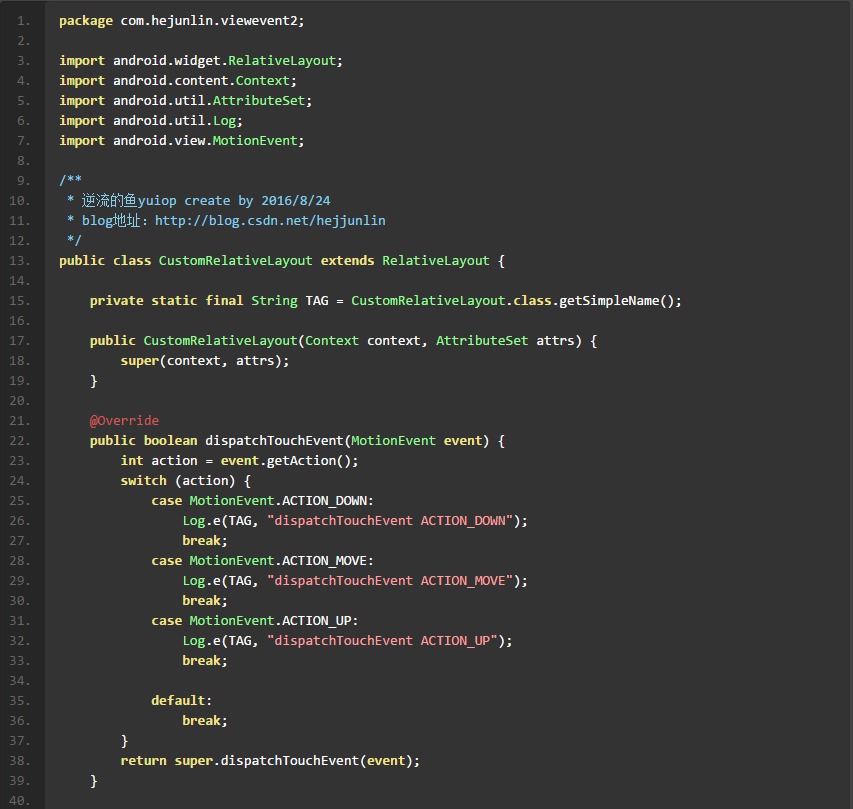Click the default keyword in the switch block
The height and width of the screenshot is (809, 853).
181,700
